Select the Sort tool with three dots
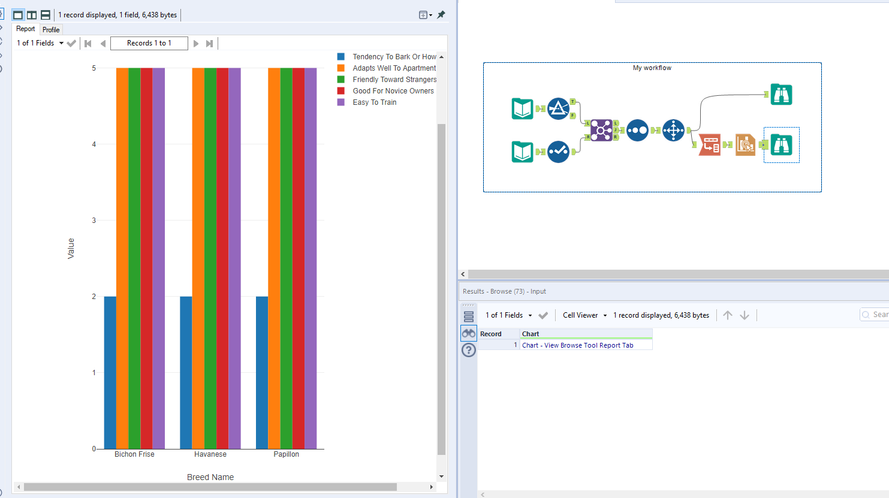Screen dimensions: 889x498 click(x=637, y=130)
